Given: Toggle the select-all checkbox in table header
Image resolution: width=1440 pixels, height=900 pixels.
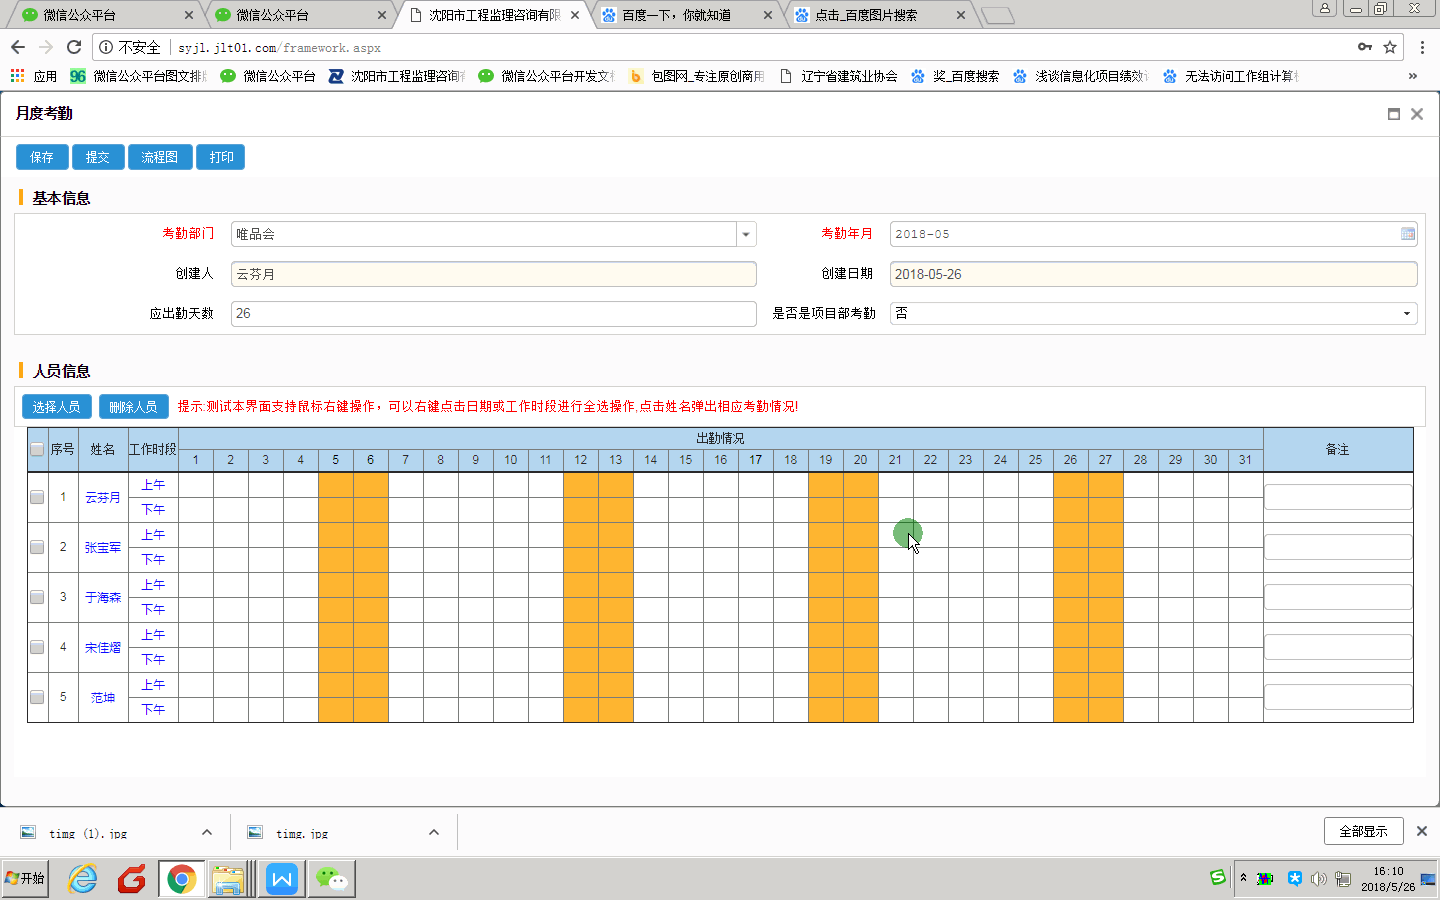Looking at the screenshot, I should pos(37,449).
